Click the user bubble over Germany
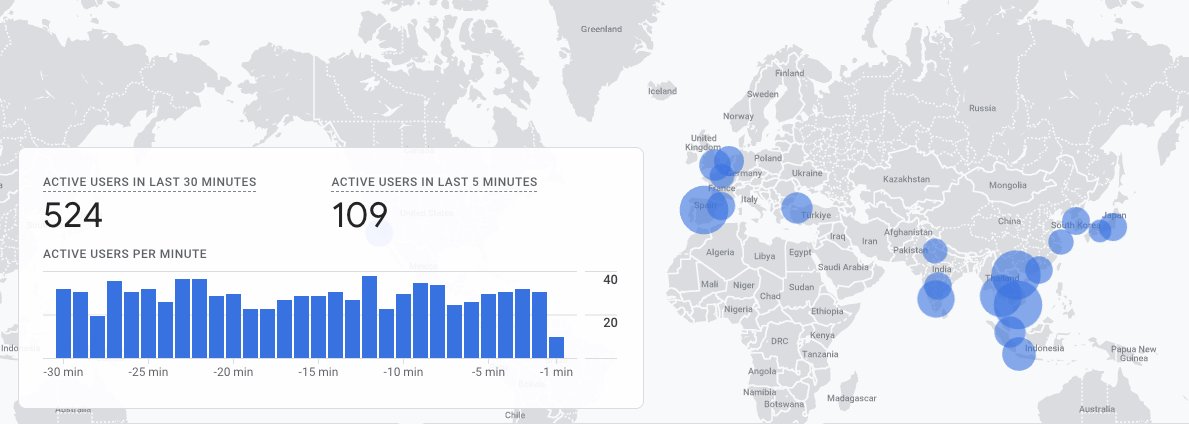This screenshot has width=1189, height=424. [728, 162]
